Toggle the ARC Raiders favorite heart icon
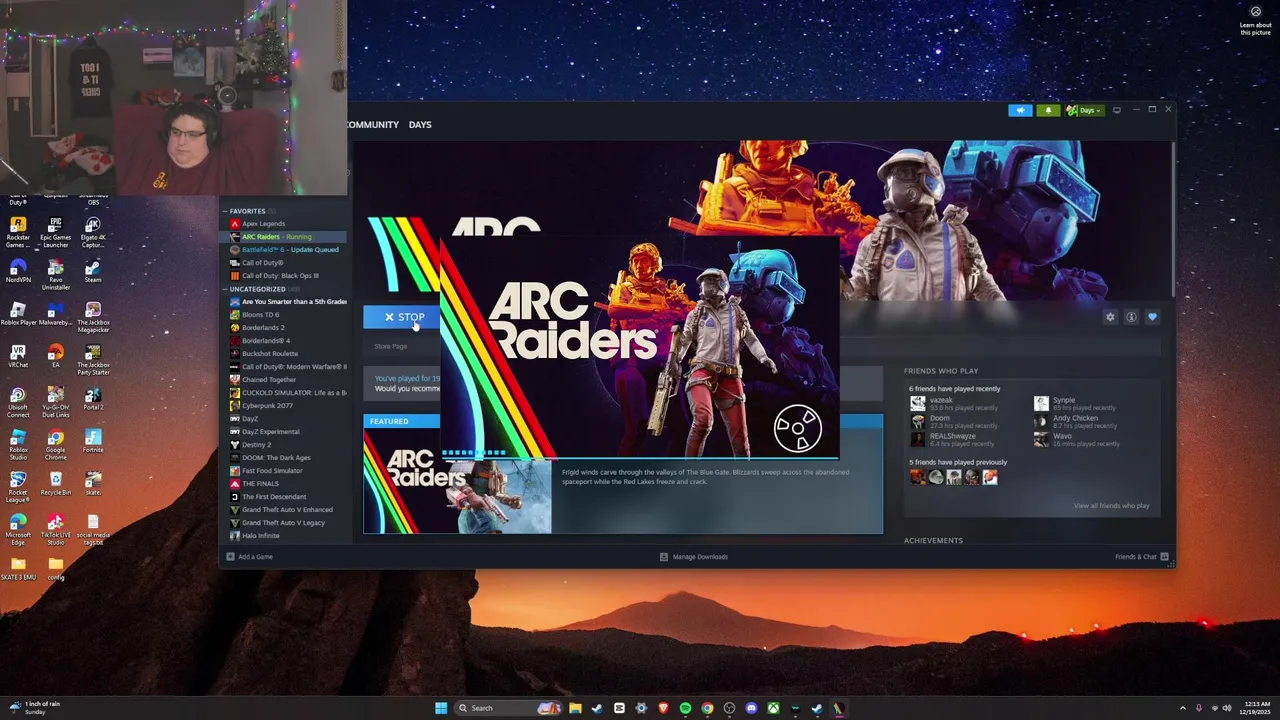This screenshot has width=1280, height=720. click(x=1152, y=317)
